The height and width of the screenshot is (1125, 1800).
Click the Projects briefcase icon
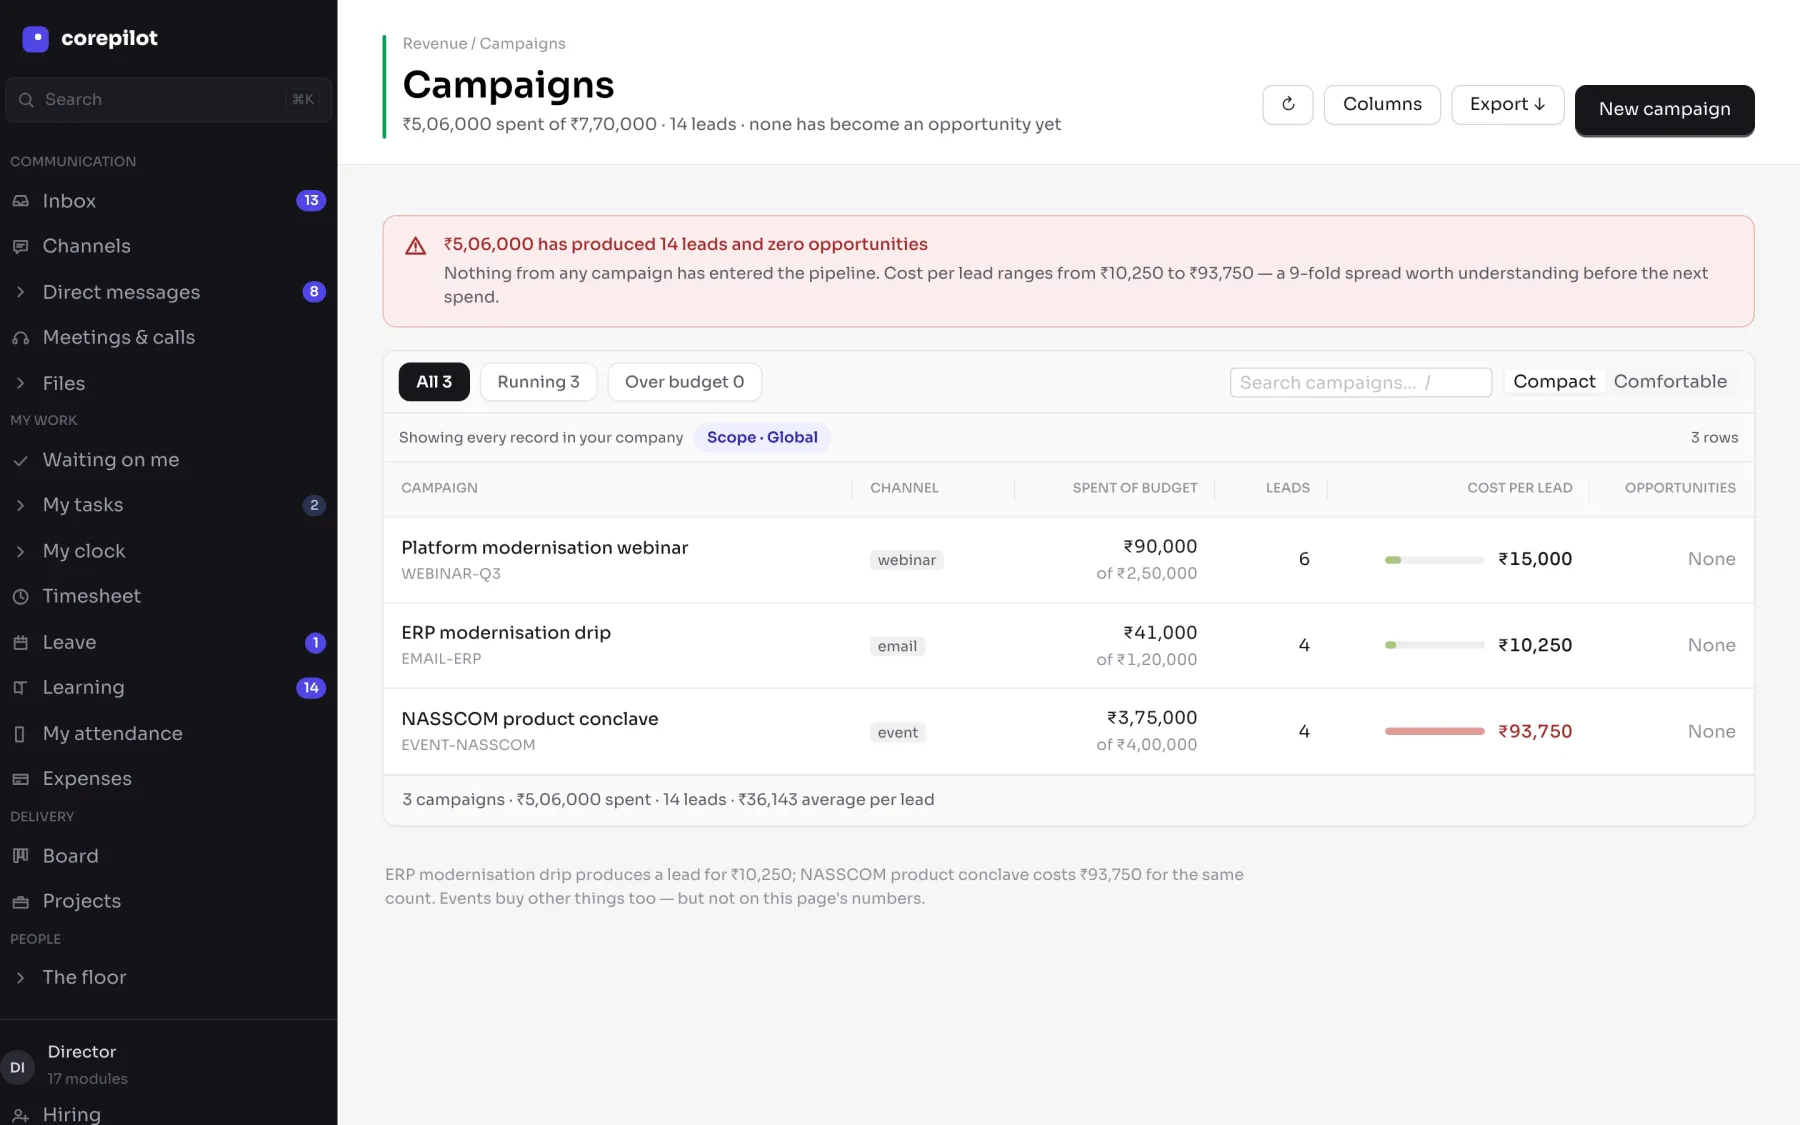(x=20, y=902)
